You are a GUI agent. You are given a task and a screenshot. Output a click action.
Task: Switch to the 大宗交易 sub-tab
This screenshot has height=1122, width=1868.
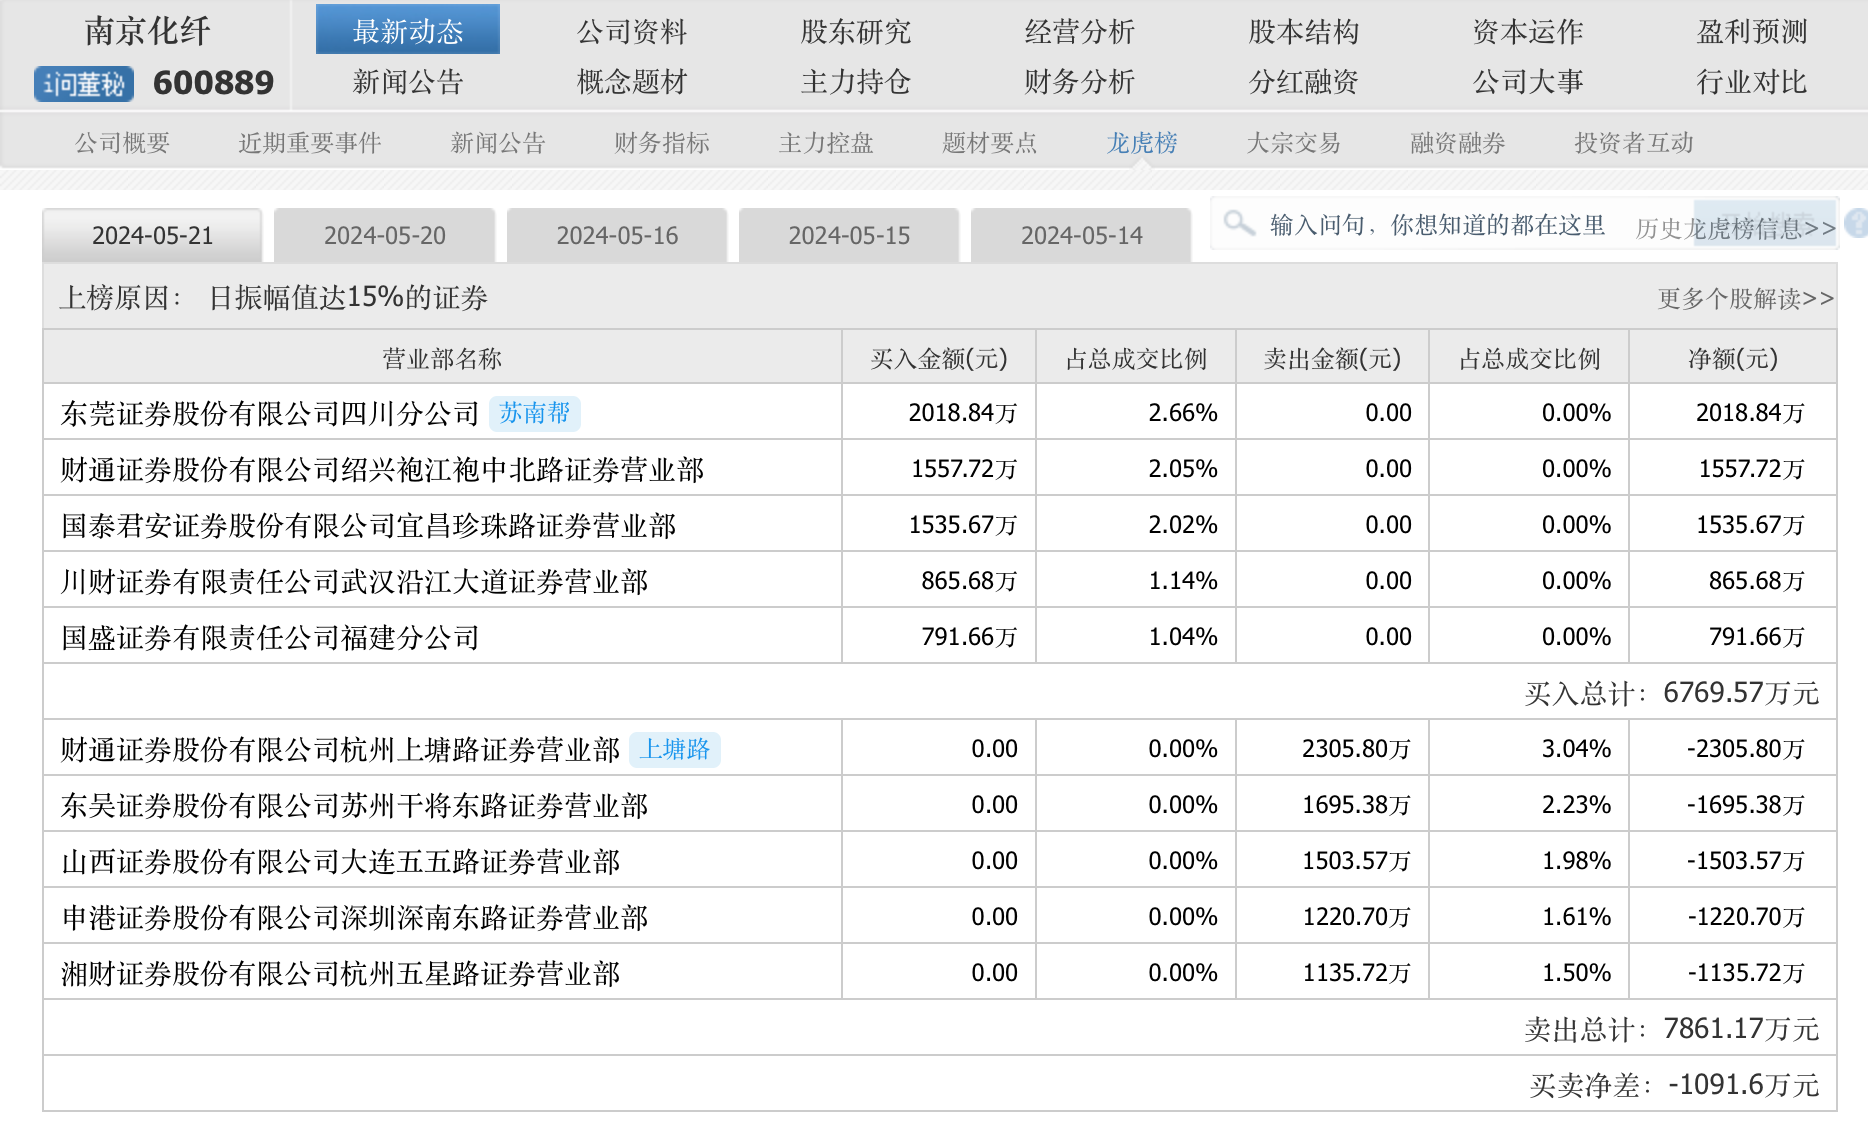(x=1293, y=143)
